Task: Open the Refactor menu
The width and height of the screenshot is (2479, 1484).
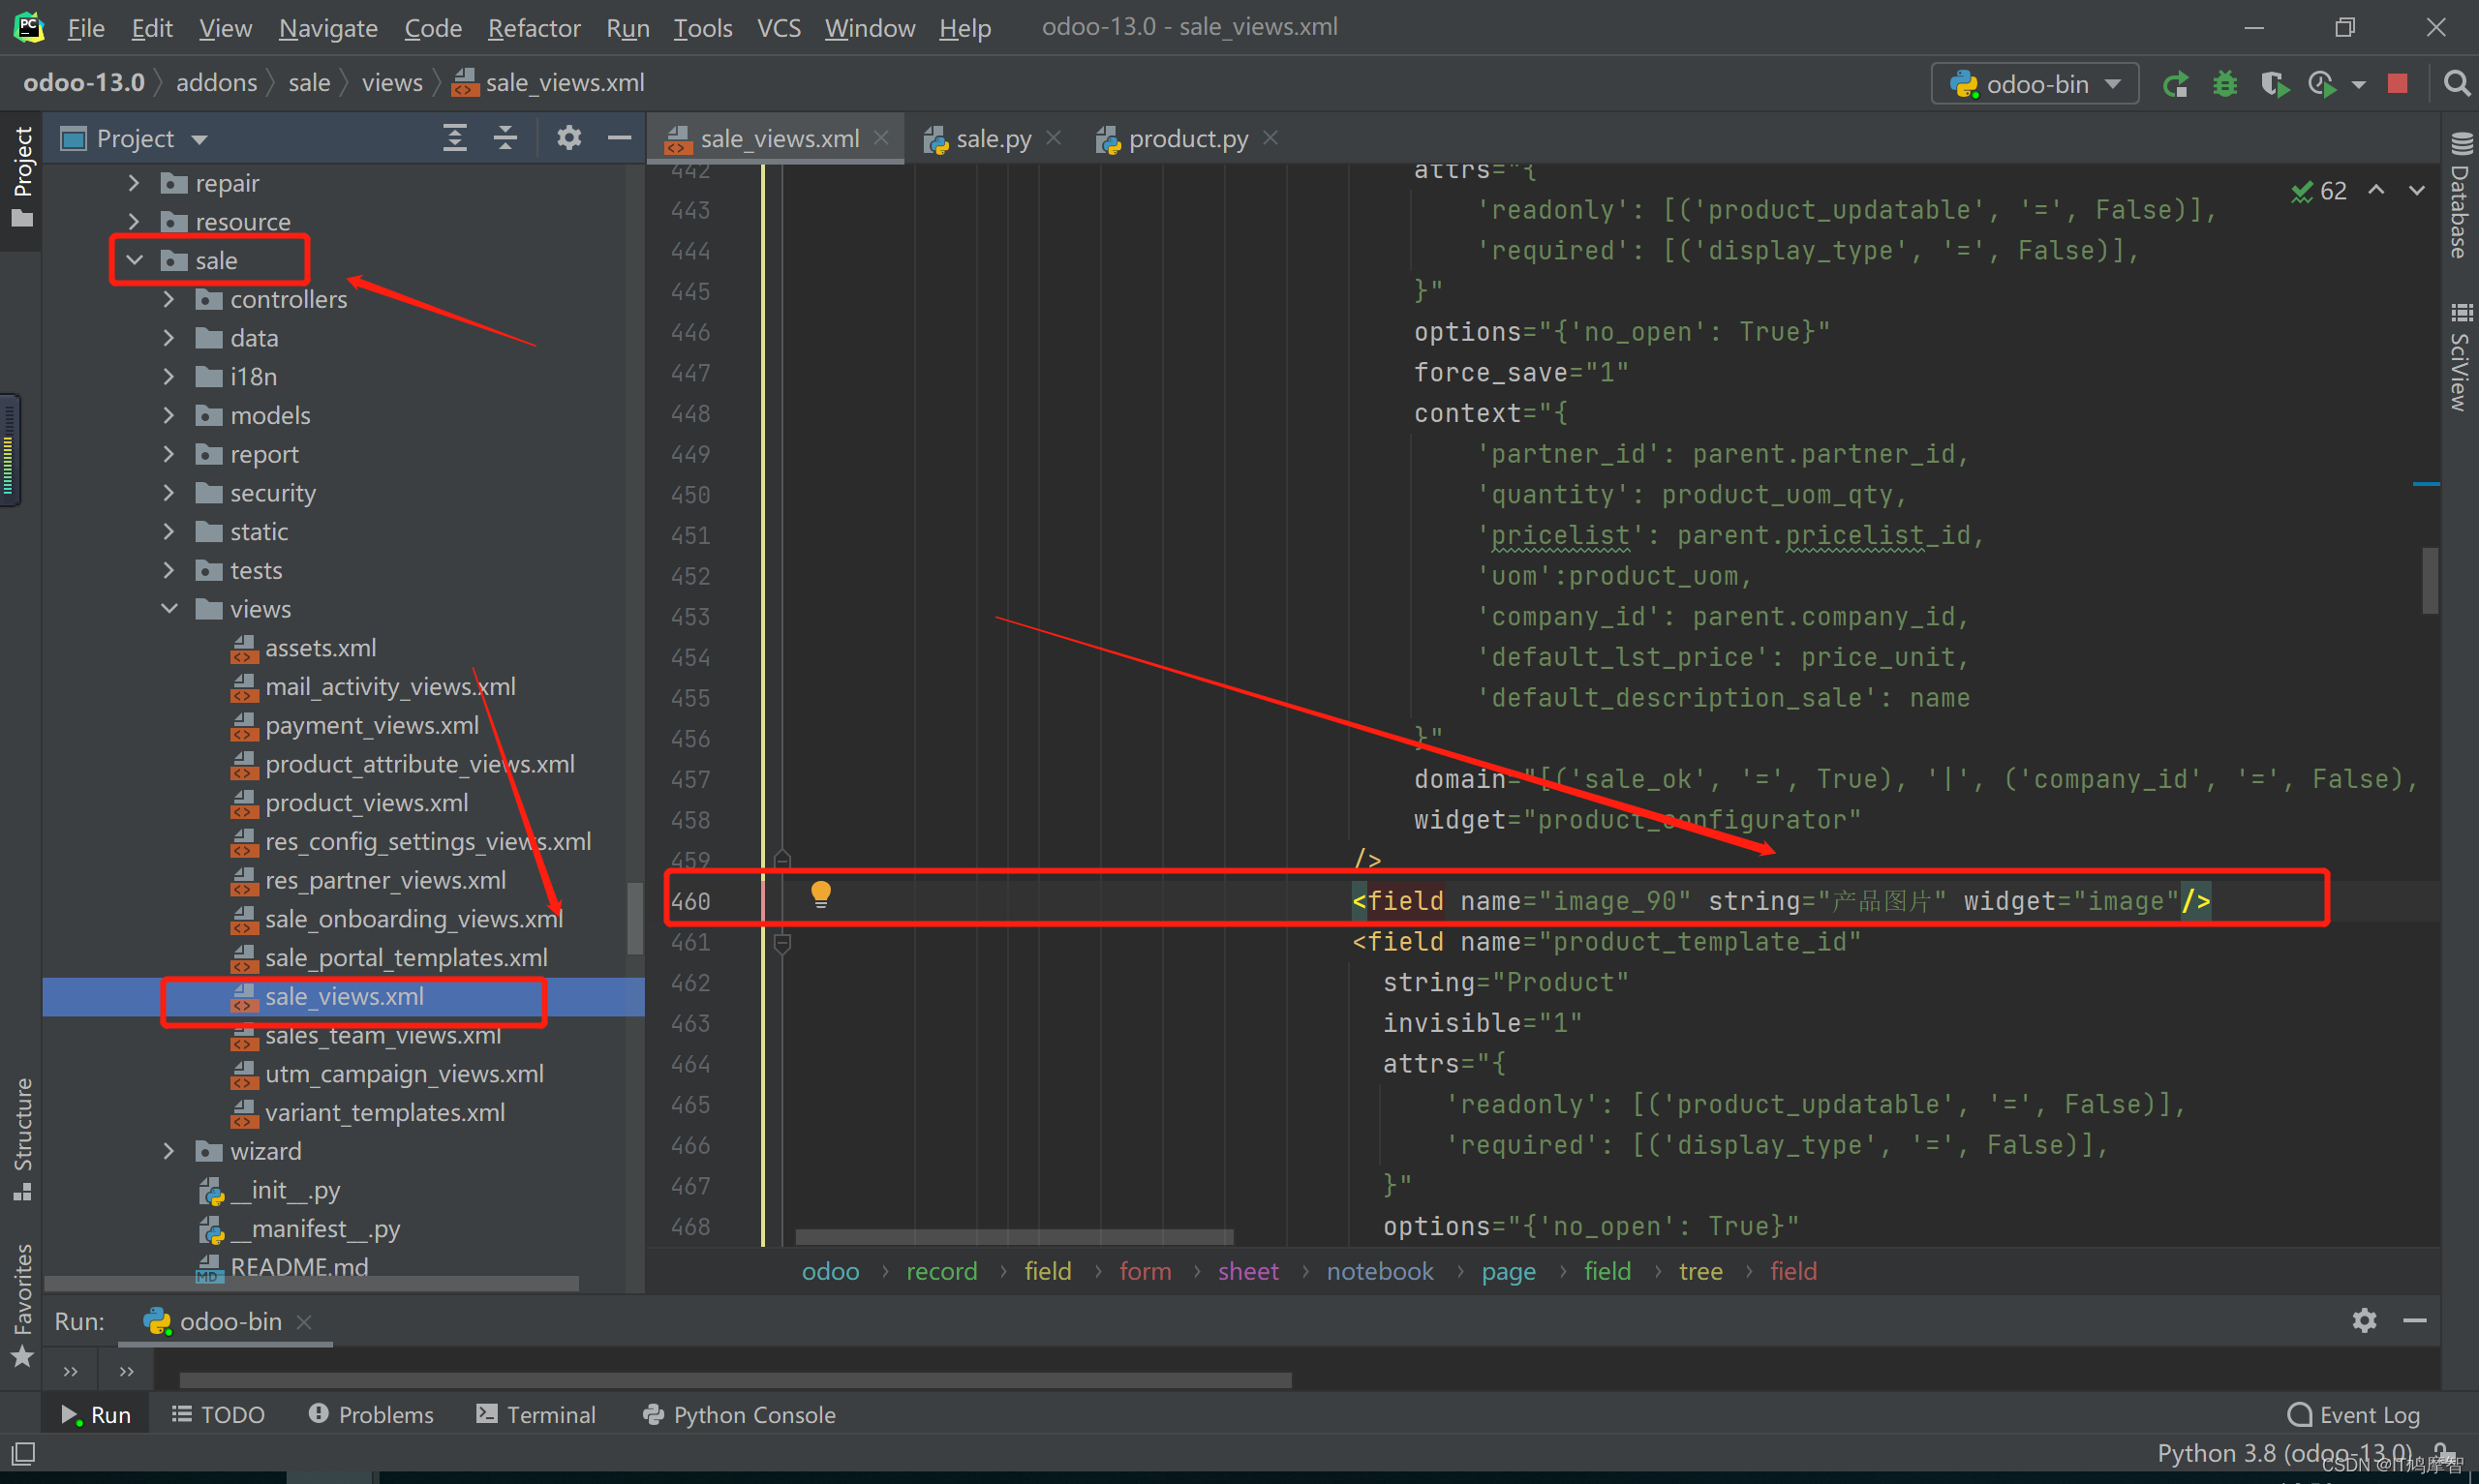Action: (533, 28)
